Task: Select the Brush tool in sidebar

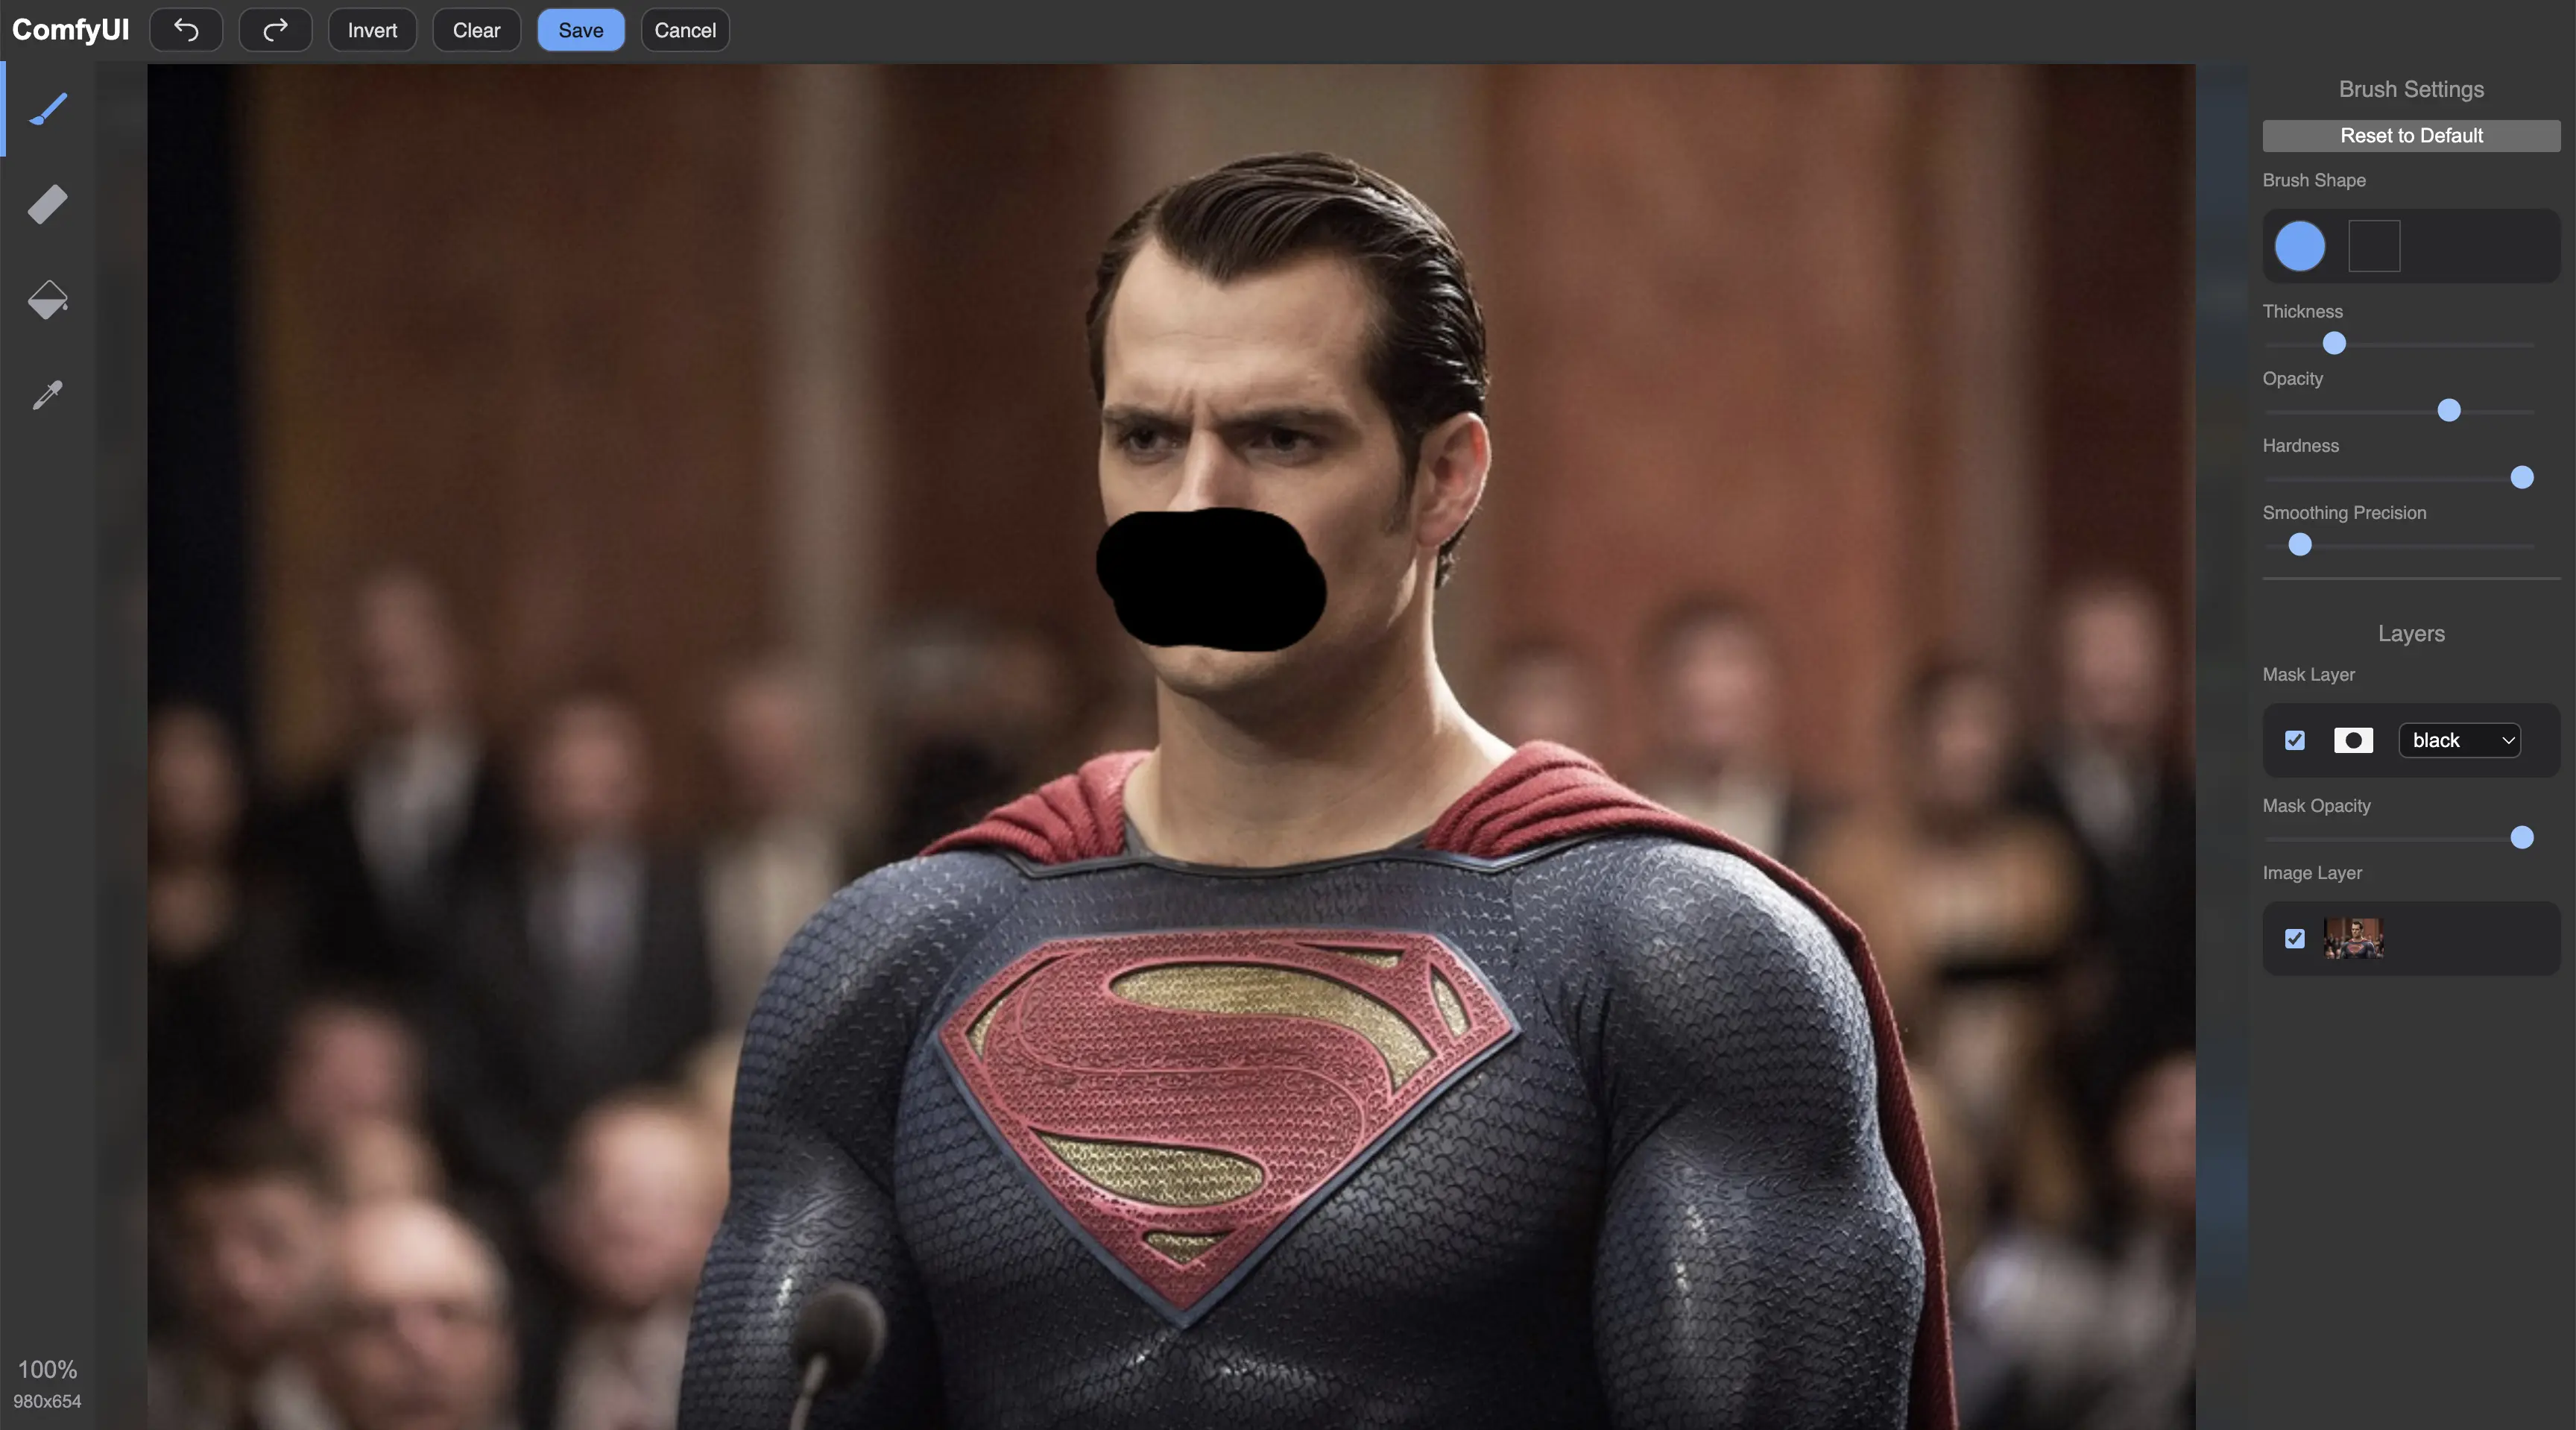Action: [47, 109]
